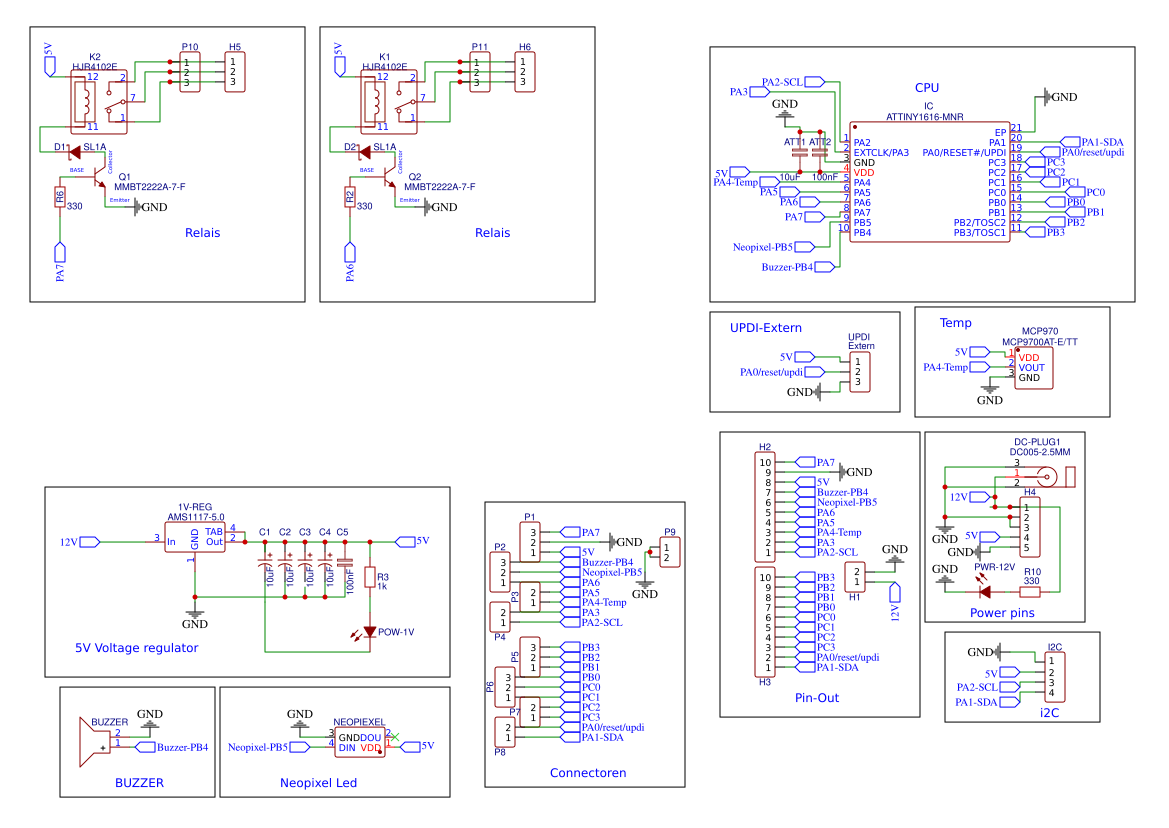Image resolution: width=1169 pixels, height=828 pixels.
Task: Select the P9 two-pin connector
Action: (669, 552)
